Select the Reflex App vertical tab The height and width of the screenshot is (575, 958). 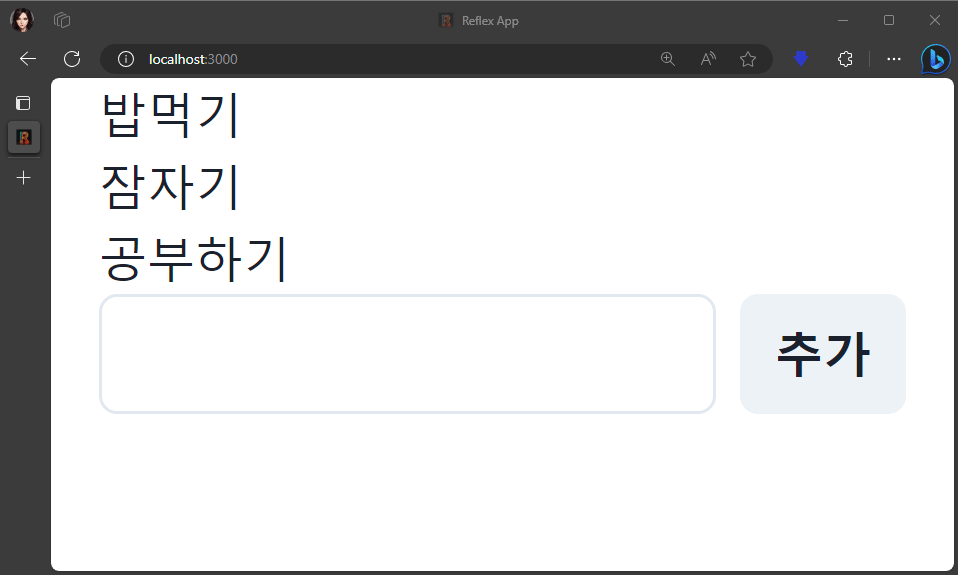point(24,137)
